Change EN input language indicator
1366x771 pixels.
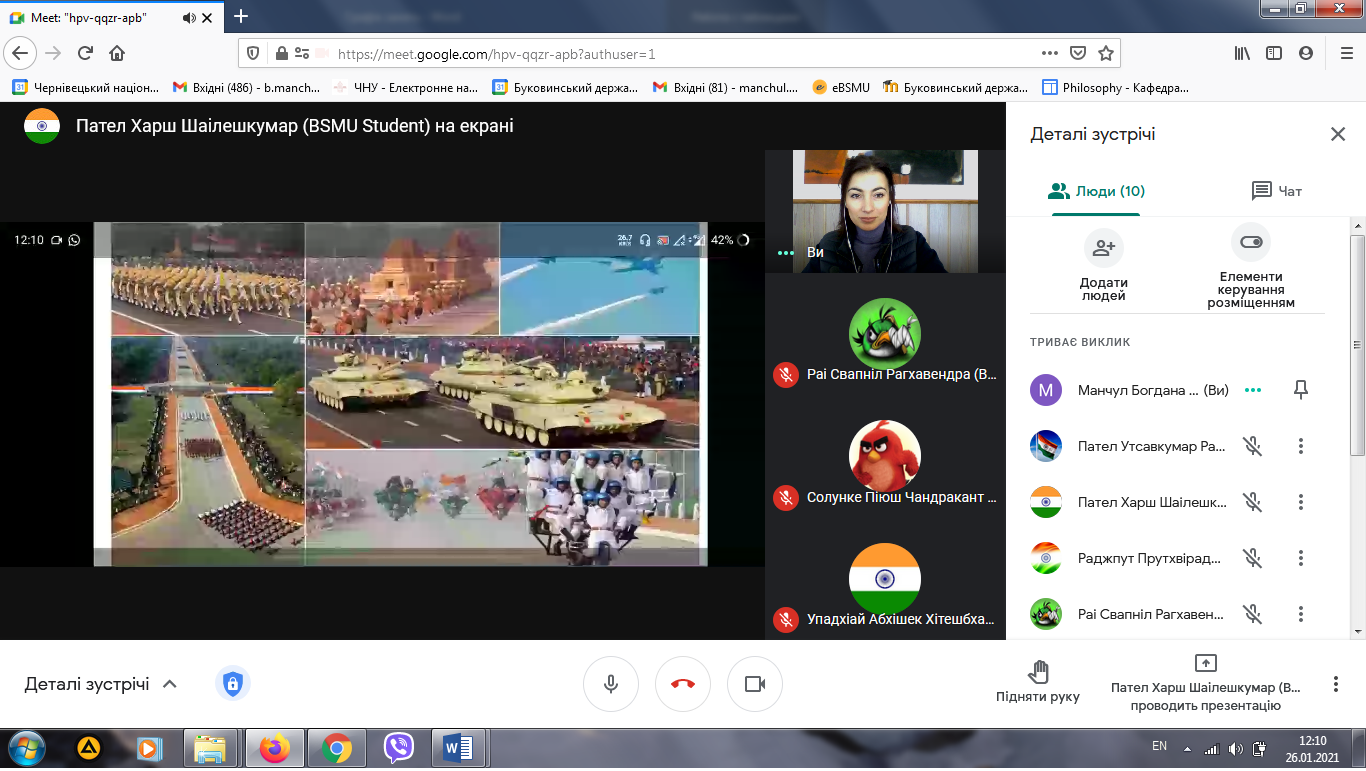pos(1159,746)
